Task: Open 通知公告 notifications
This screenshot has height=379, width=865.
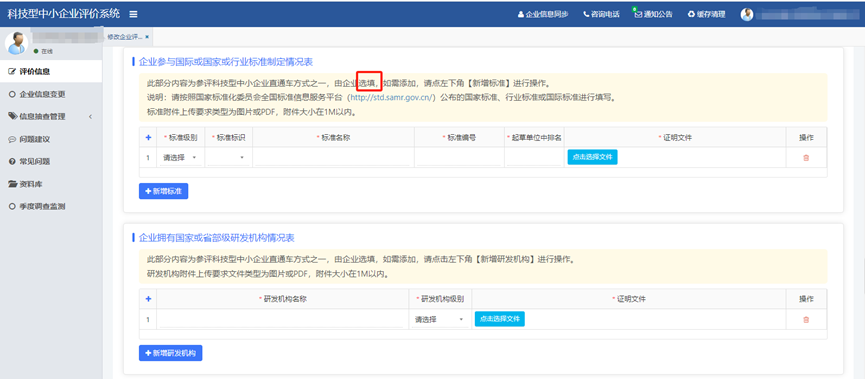Action: [653, 14]
